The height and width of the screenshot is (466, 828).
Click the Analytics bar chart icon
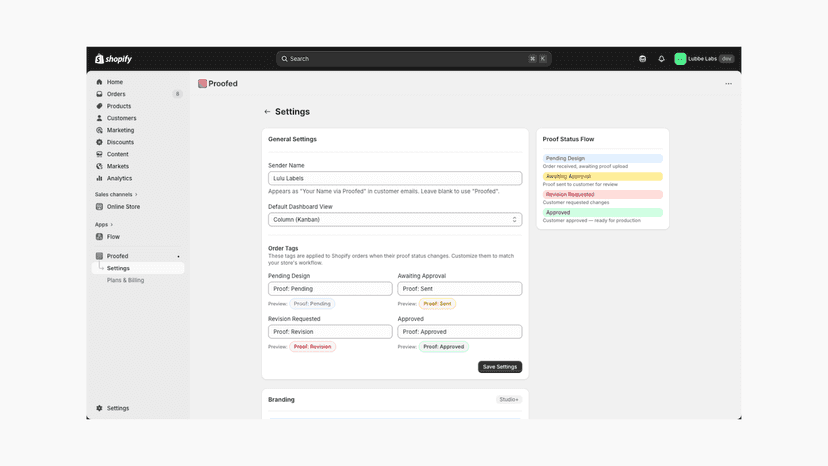99,179
